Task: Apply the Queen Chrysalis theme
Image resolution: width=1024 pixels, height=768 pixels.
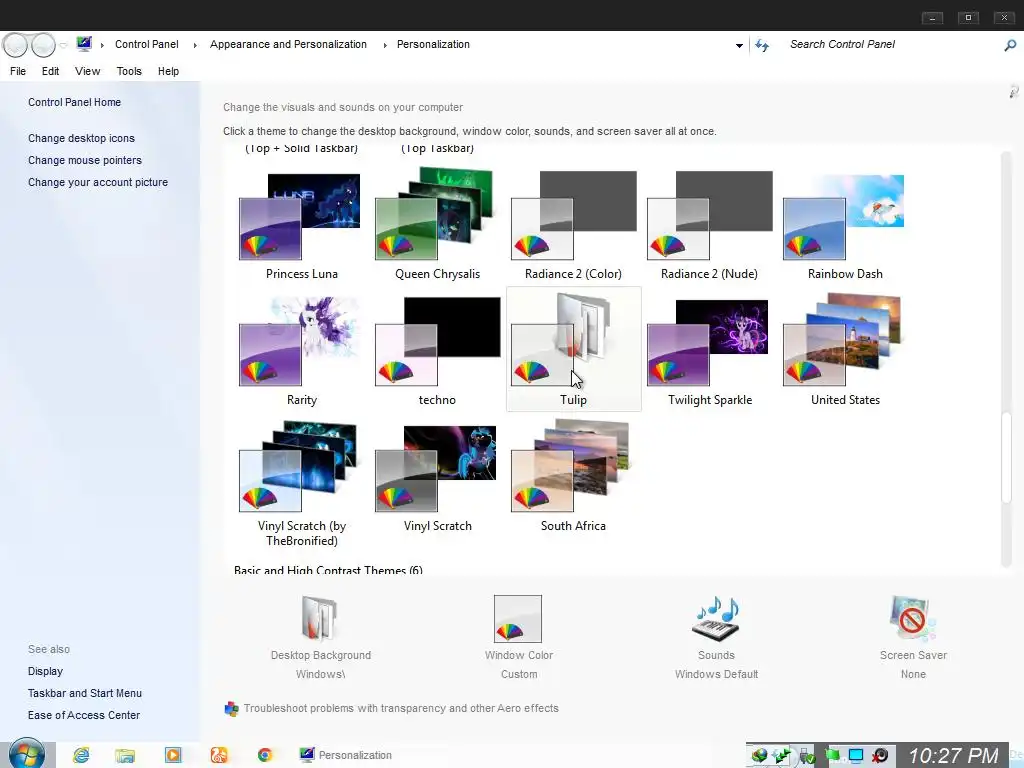Action: point(437,223)
